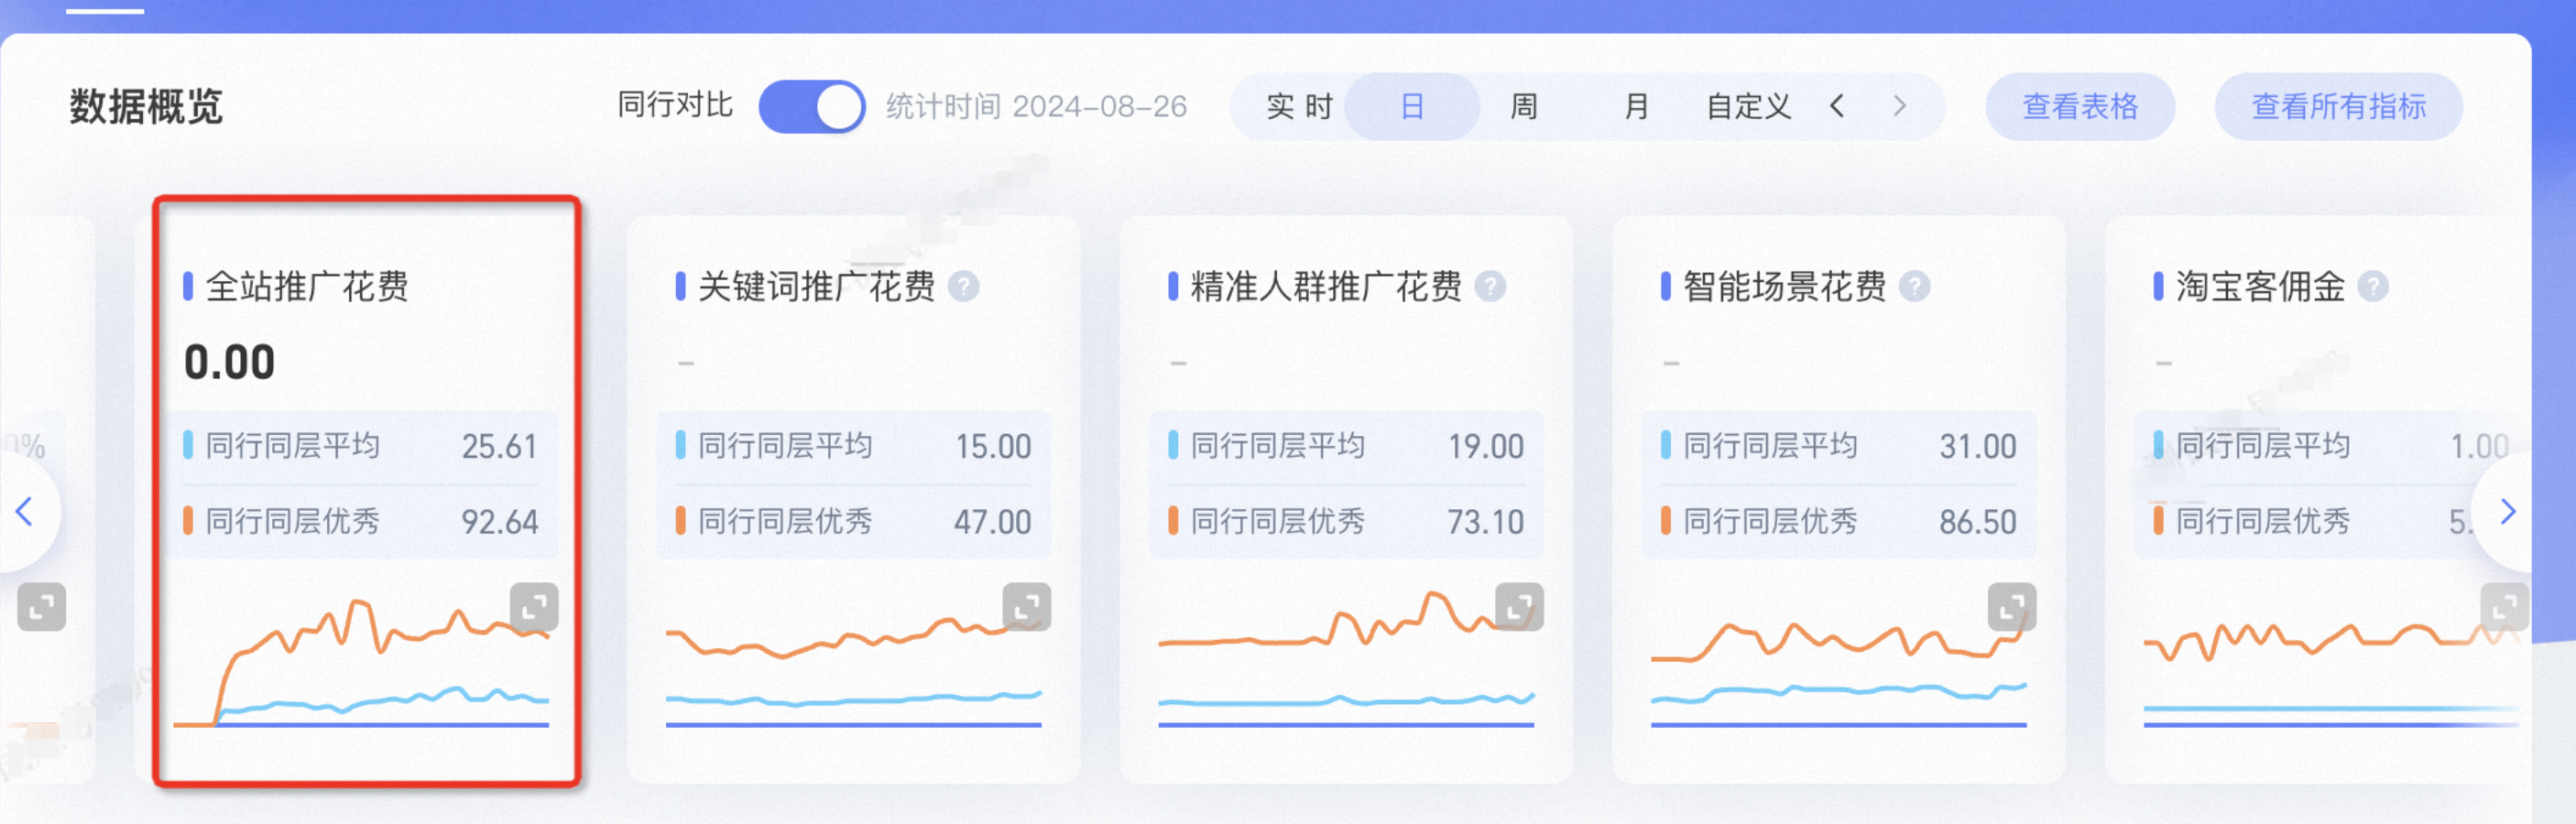Toggle the 同行对比 switch off
The image size is (2576, 824).
812,106
